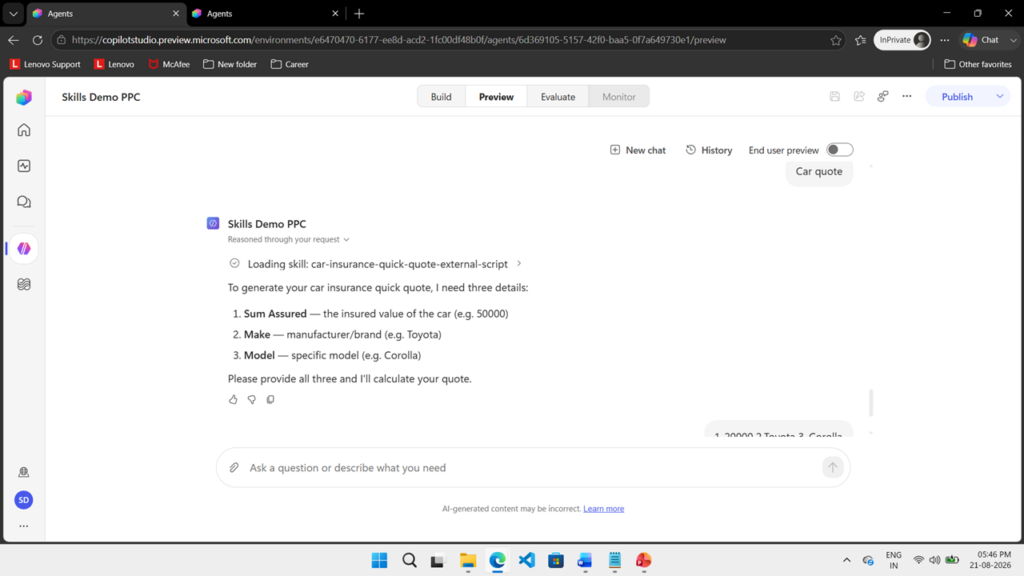Open the tab list dropdown in browser
This screenshot has width=1024, height=576.
pyautogui.click(x=13, y=13)
